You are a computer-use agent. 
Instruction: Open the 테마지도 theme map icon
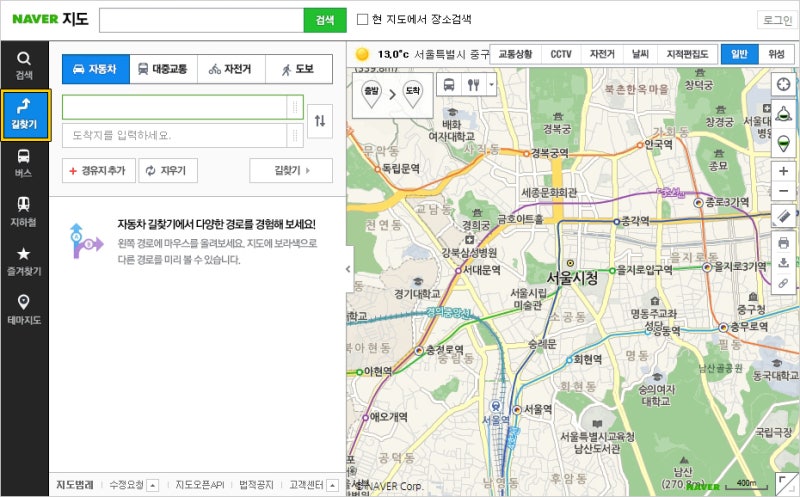click(x=23, y=309)
